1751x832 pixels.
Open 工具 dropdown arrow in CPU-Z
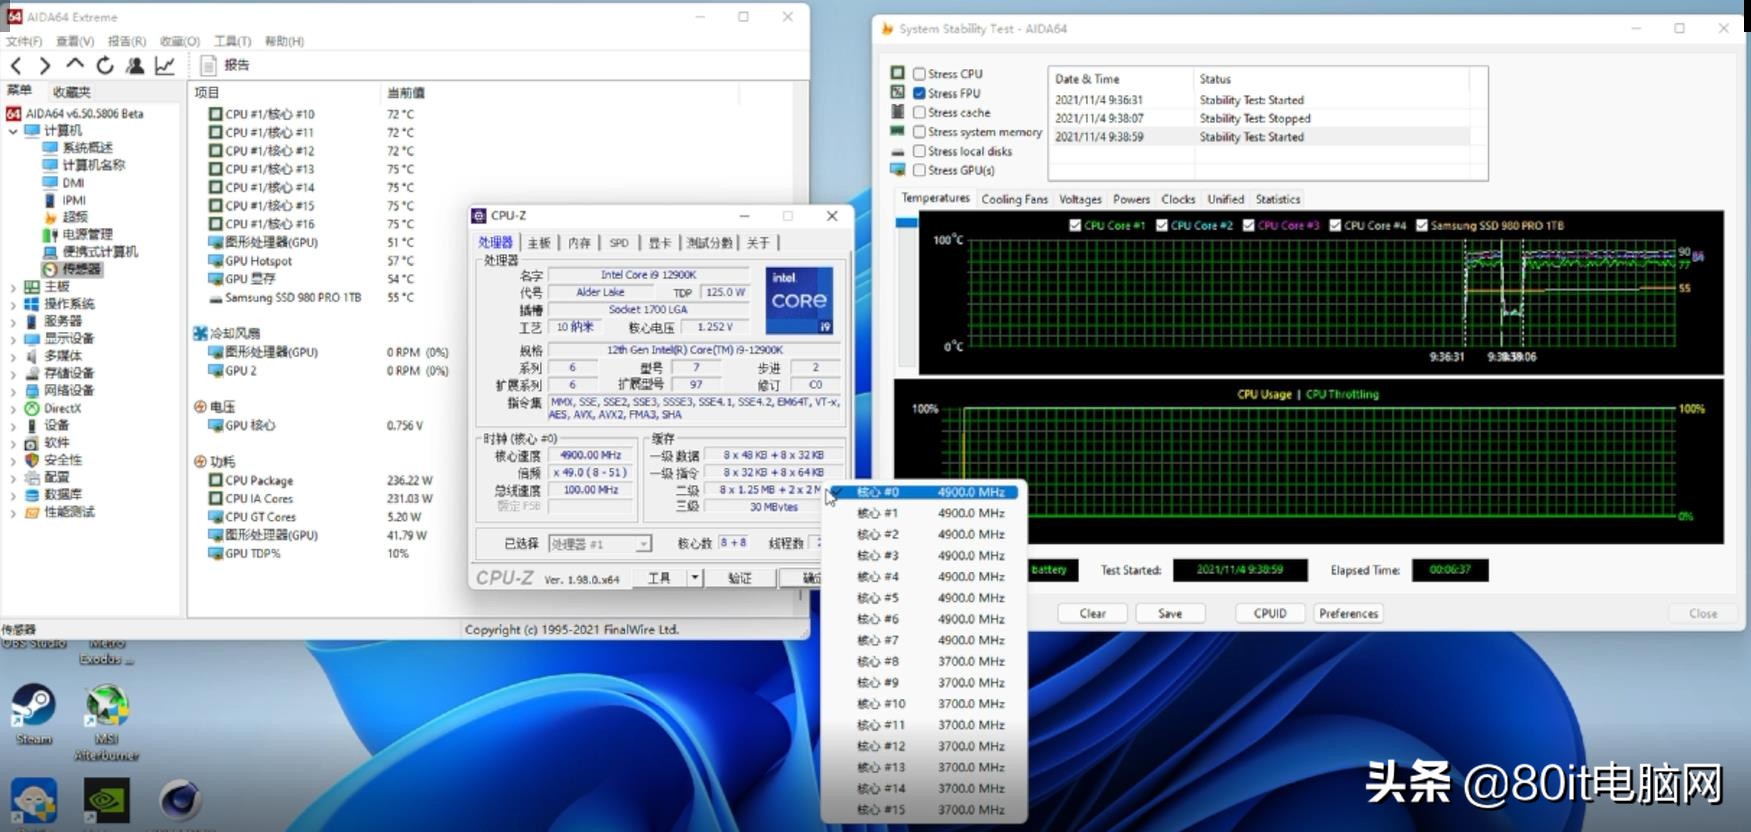(694, 578)
